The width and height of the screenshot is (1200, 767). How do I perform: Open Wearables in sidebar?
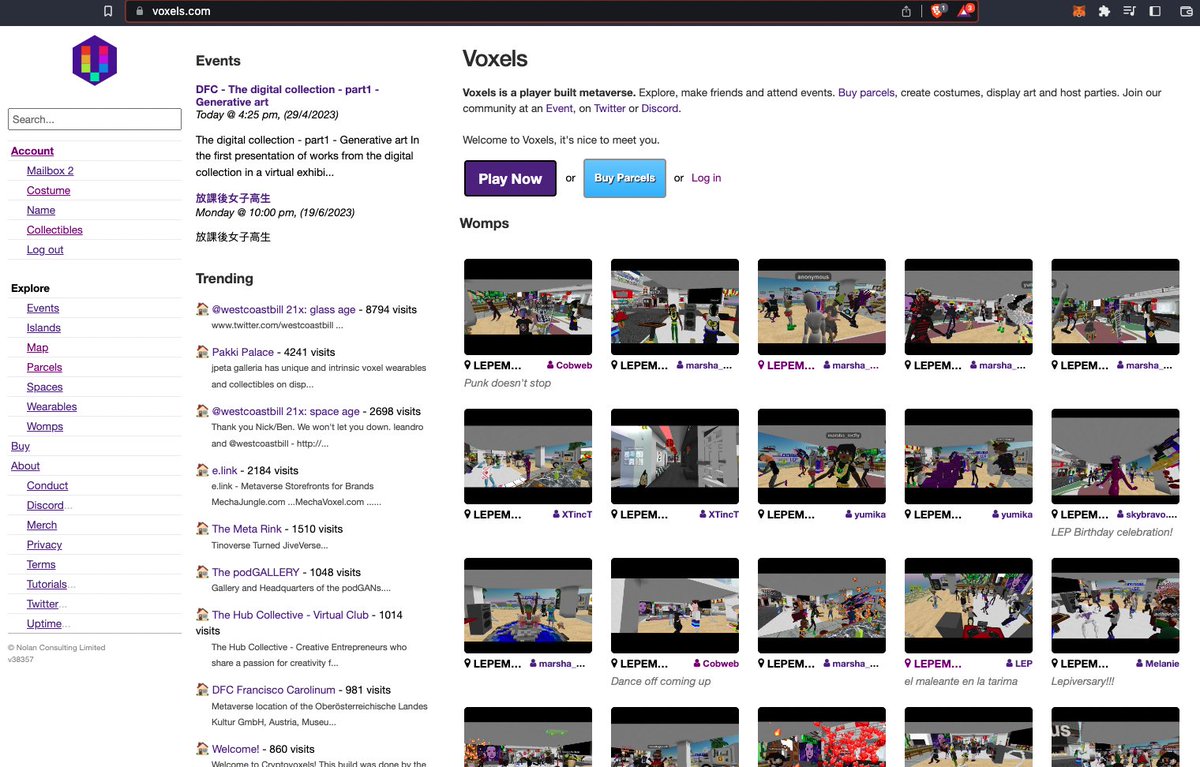point(52,407)
